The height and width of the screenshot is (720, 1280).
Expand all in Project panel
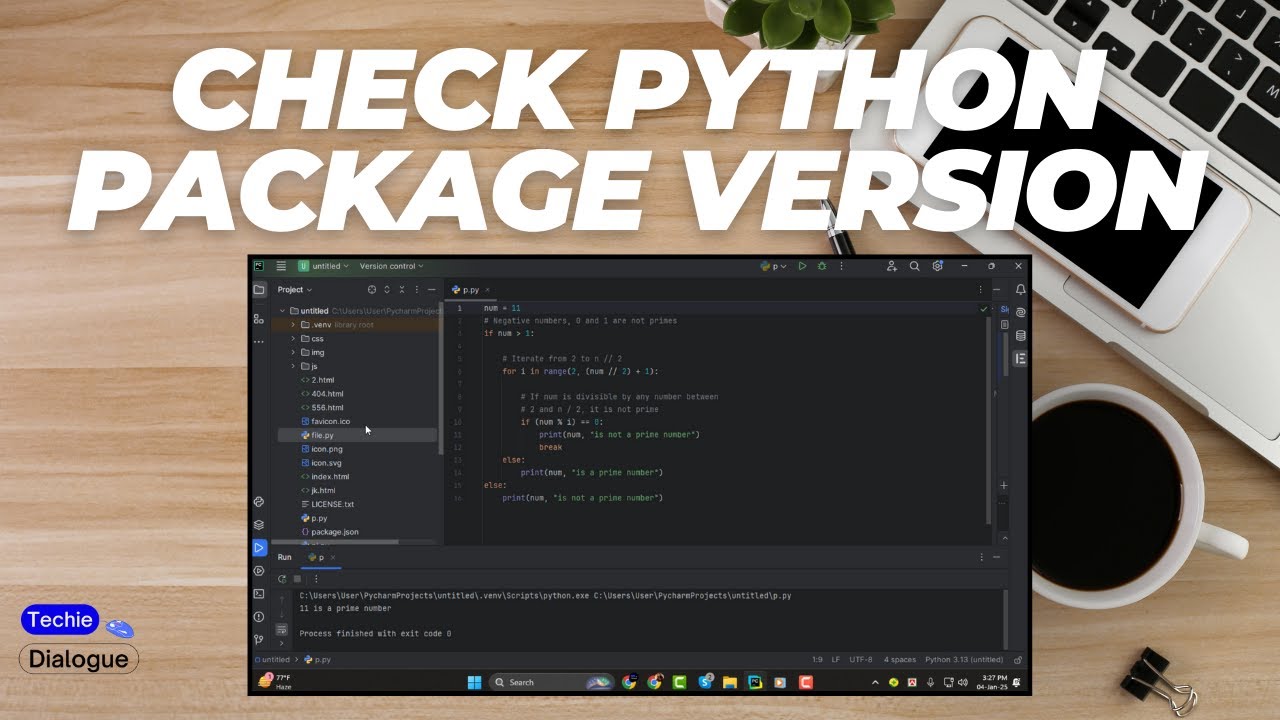coord(387,290)
